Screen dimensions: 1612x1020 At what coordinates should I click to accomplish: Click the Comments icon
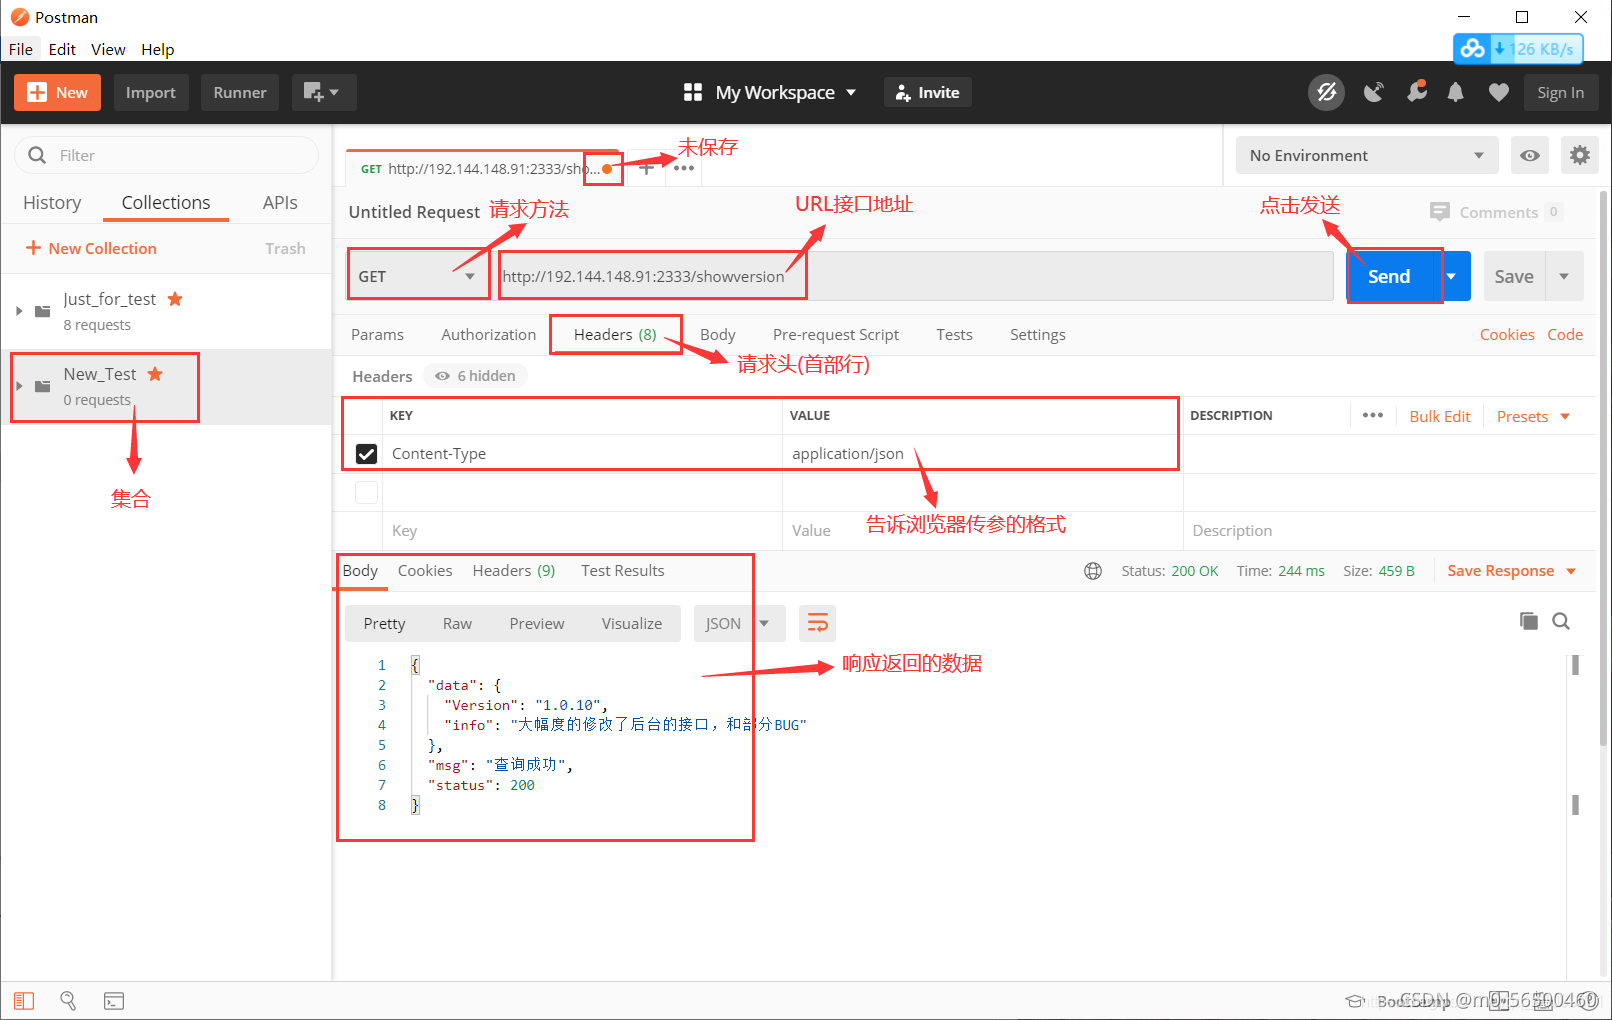1440,212
